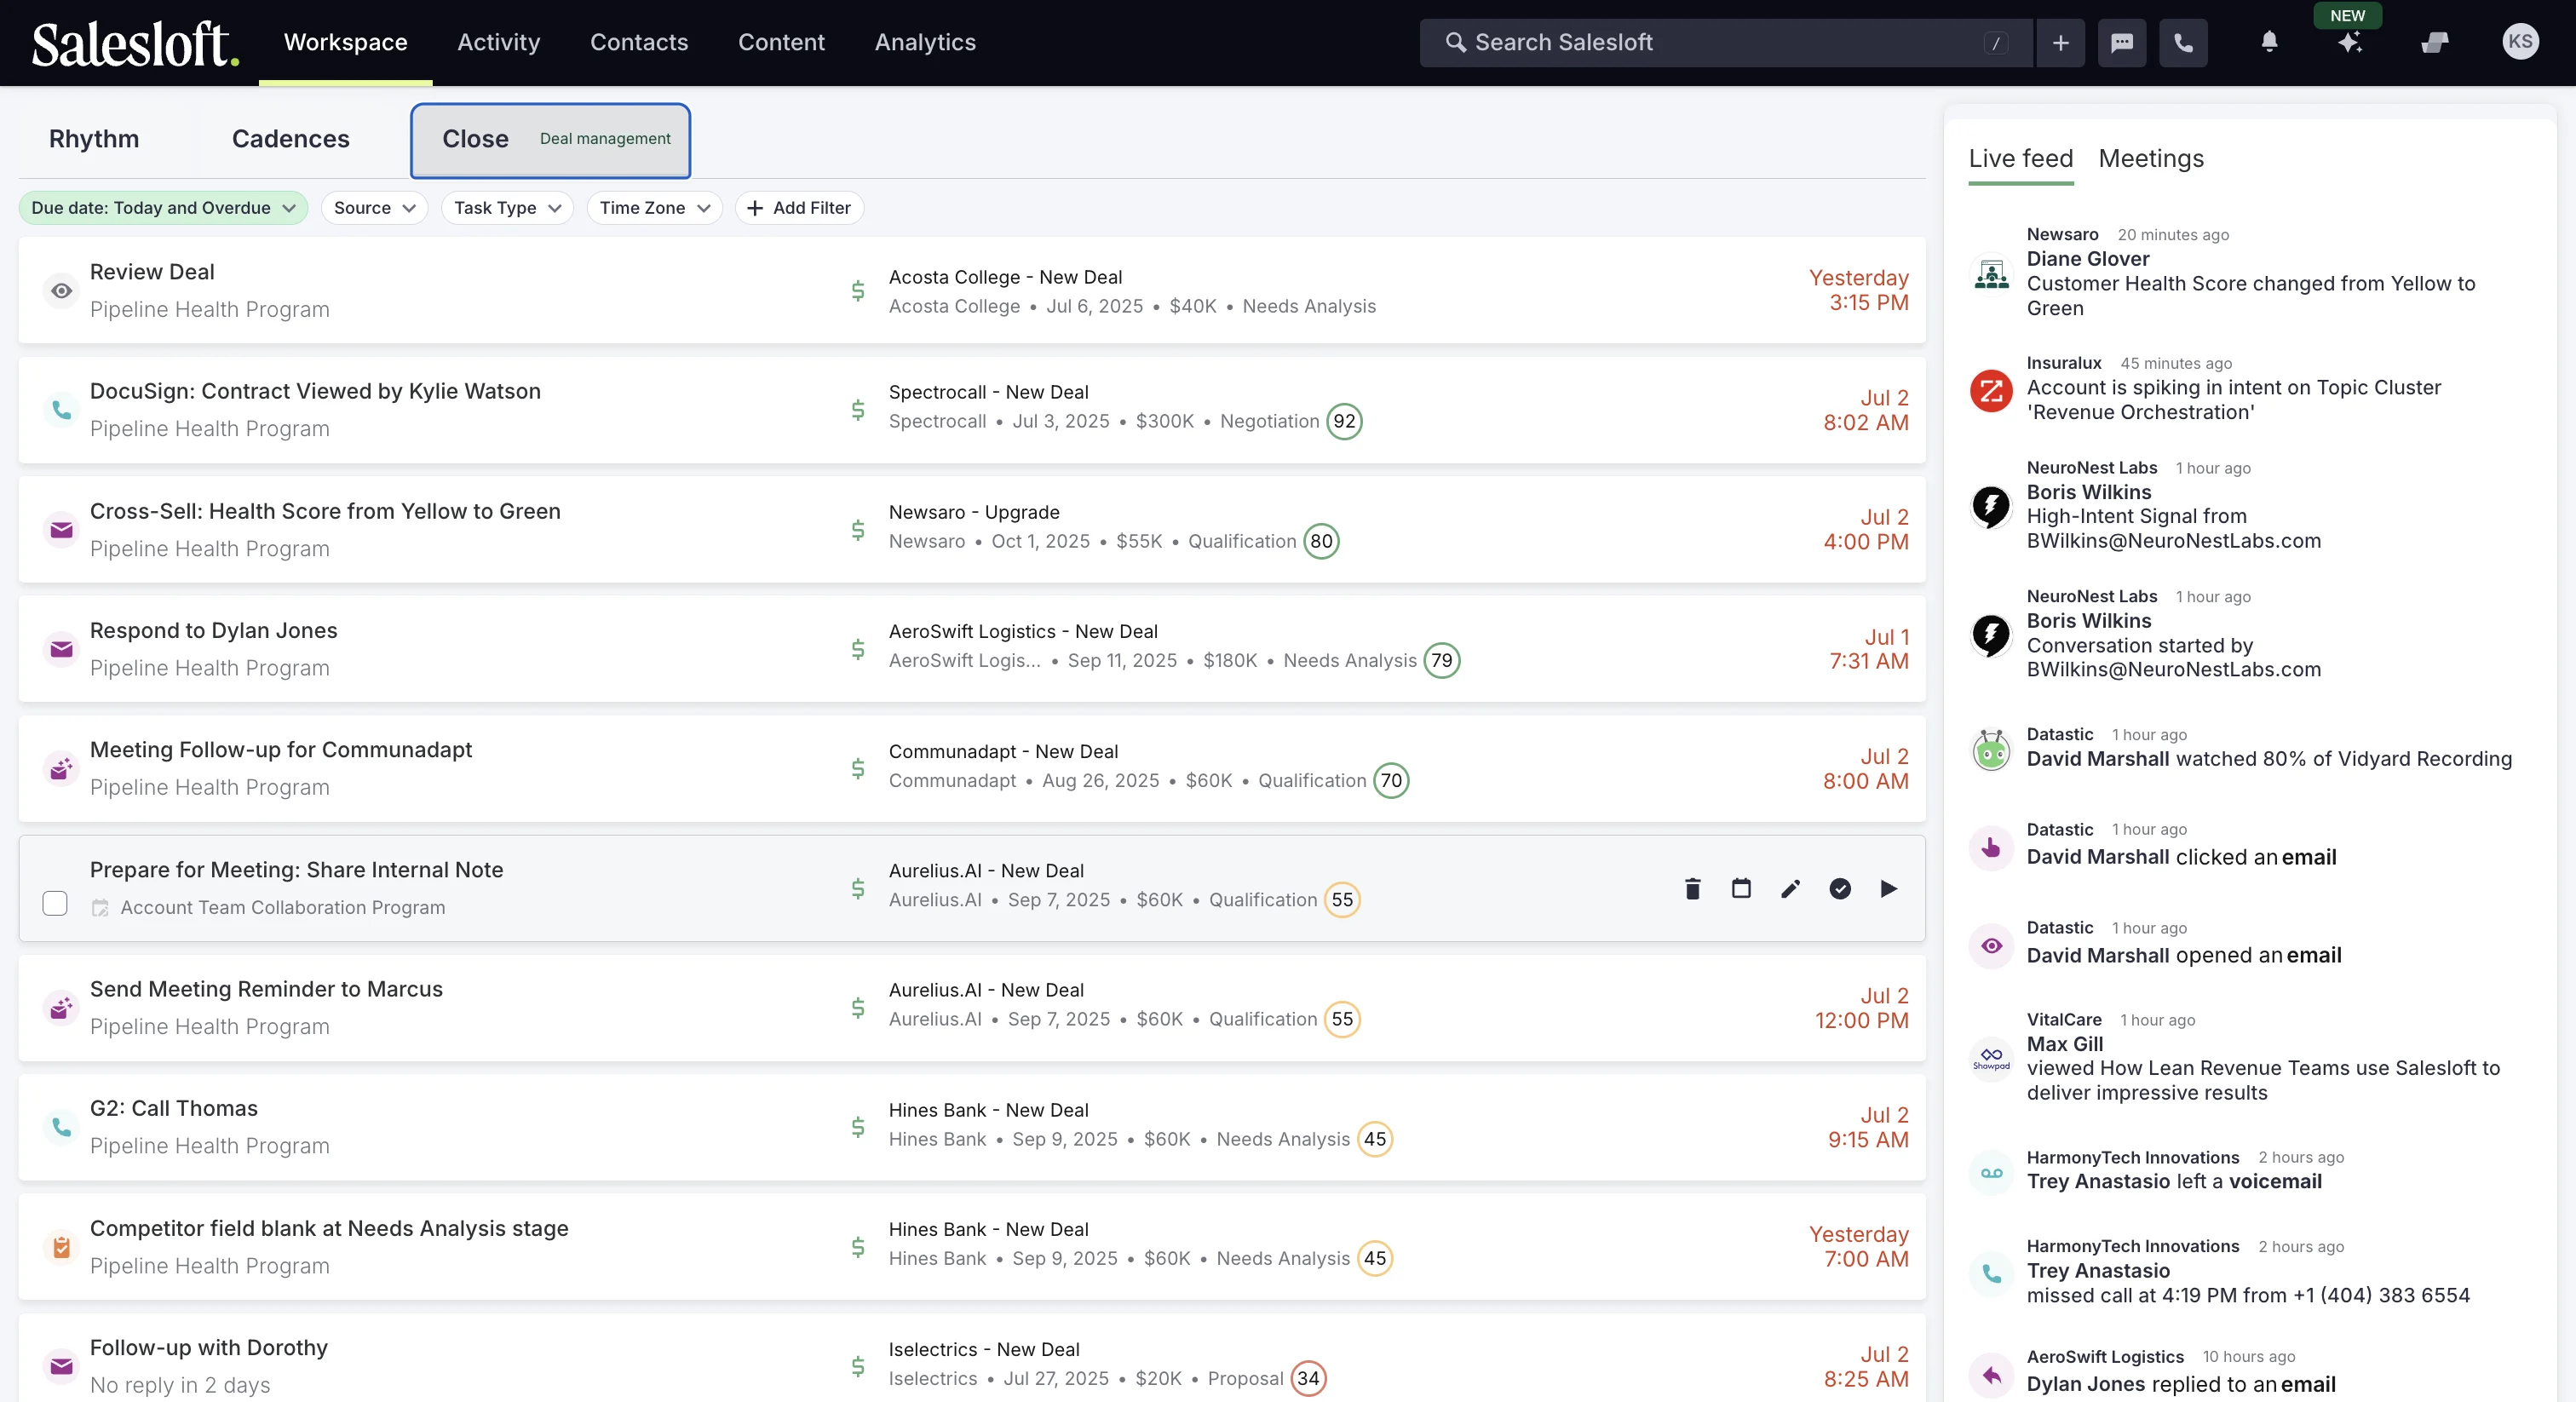Expand the Task Type filter dropdown

point(507,208)
